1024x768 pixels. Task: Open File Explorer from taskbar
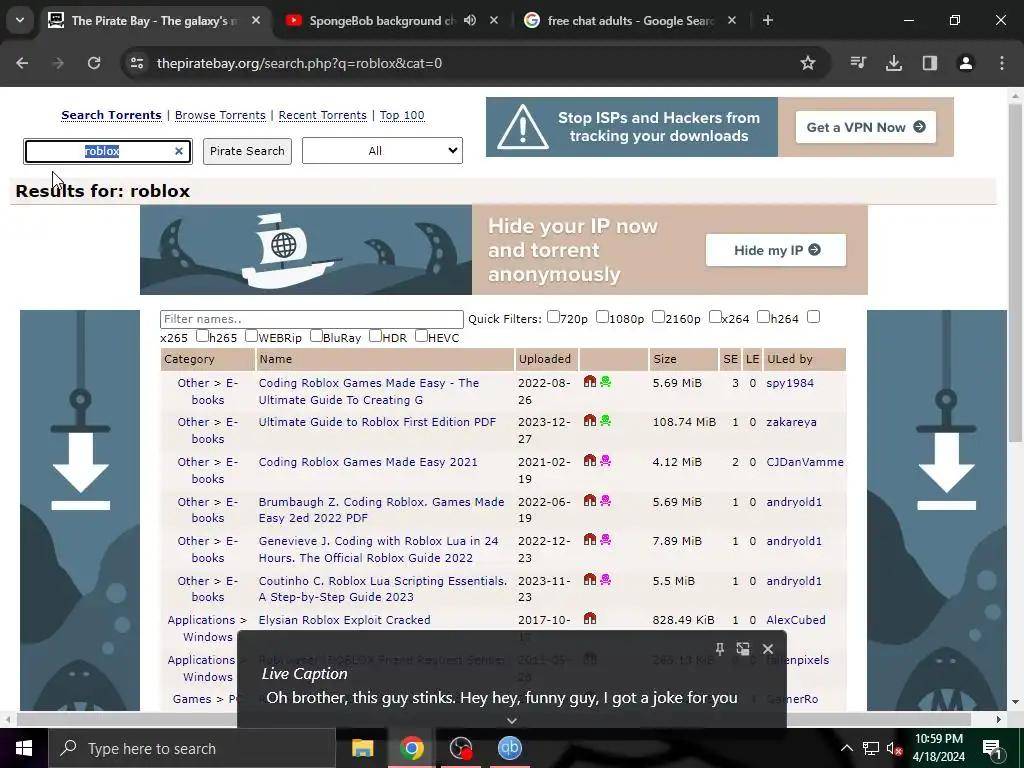coord(362,748)
